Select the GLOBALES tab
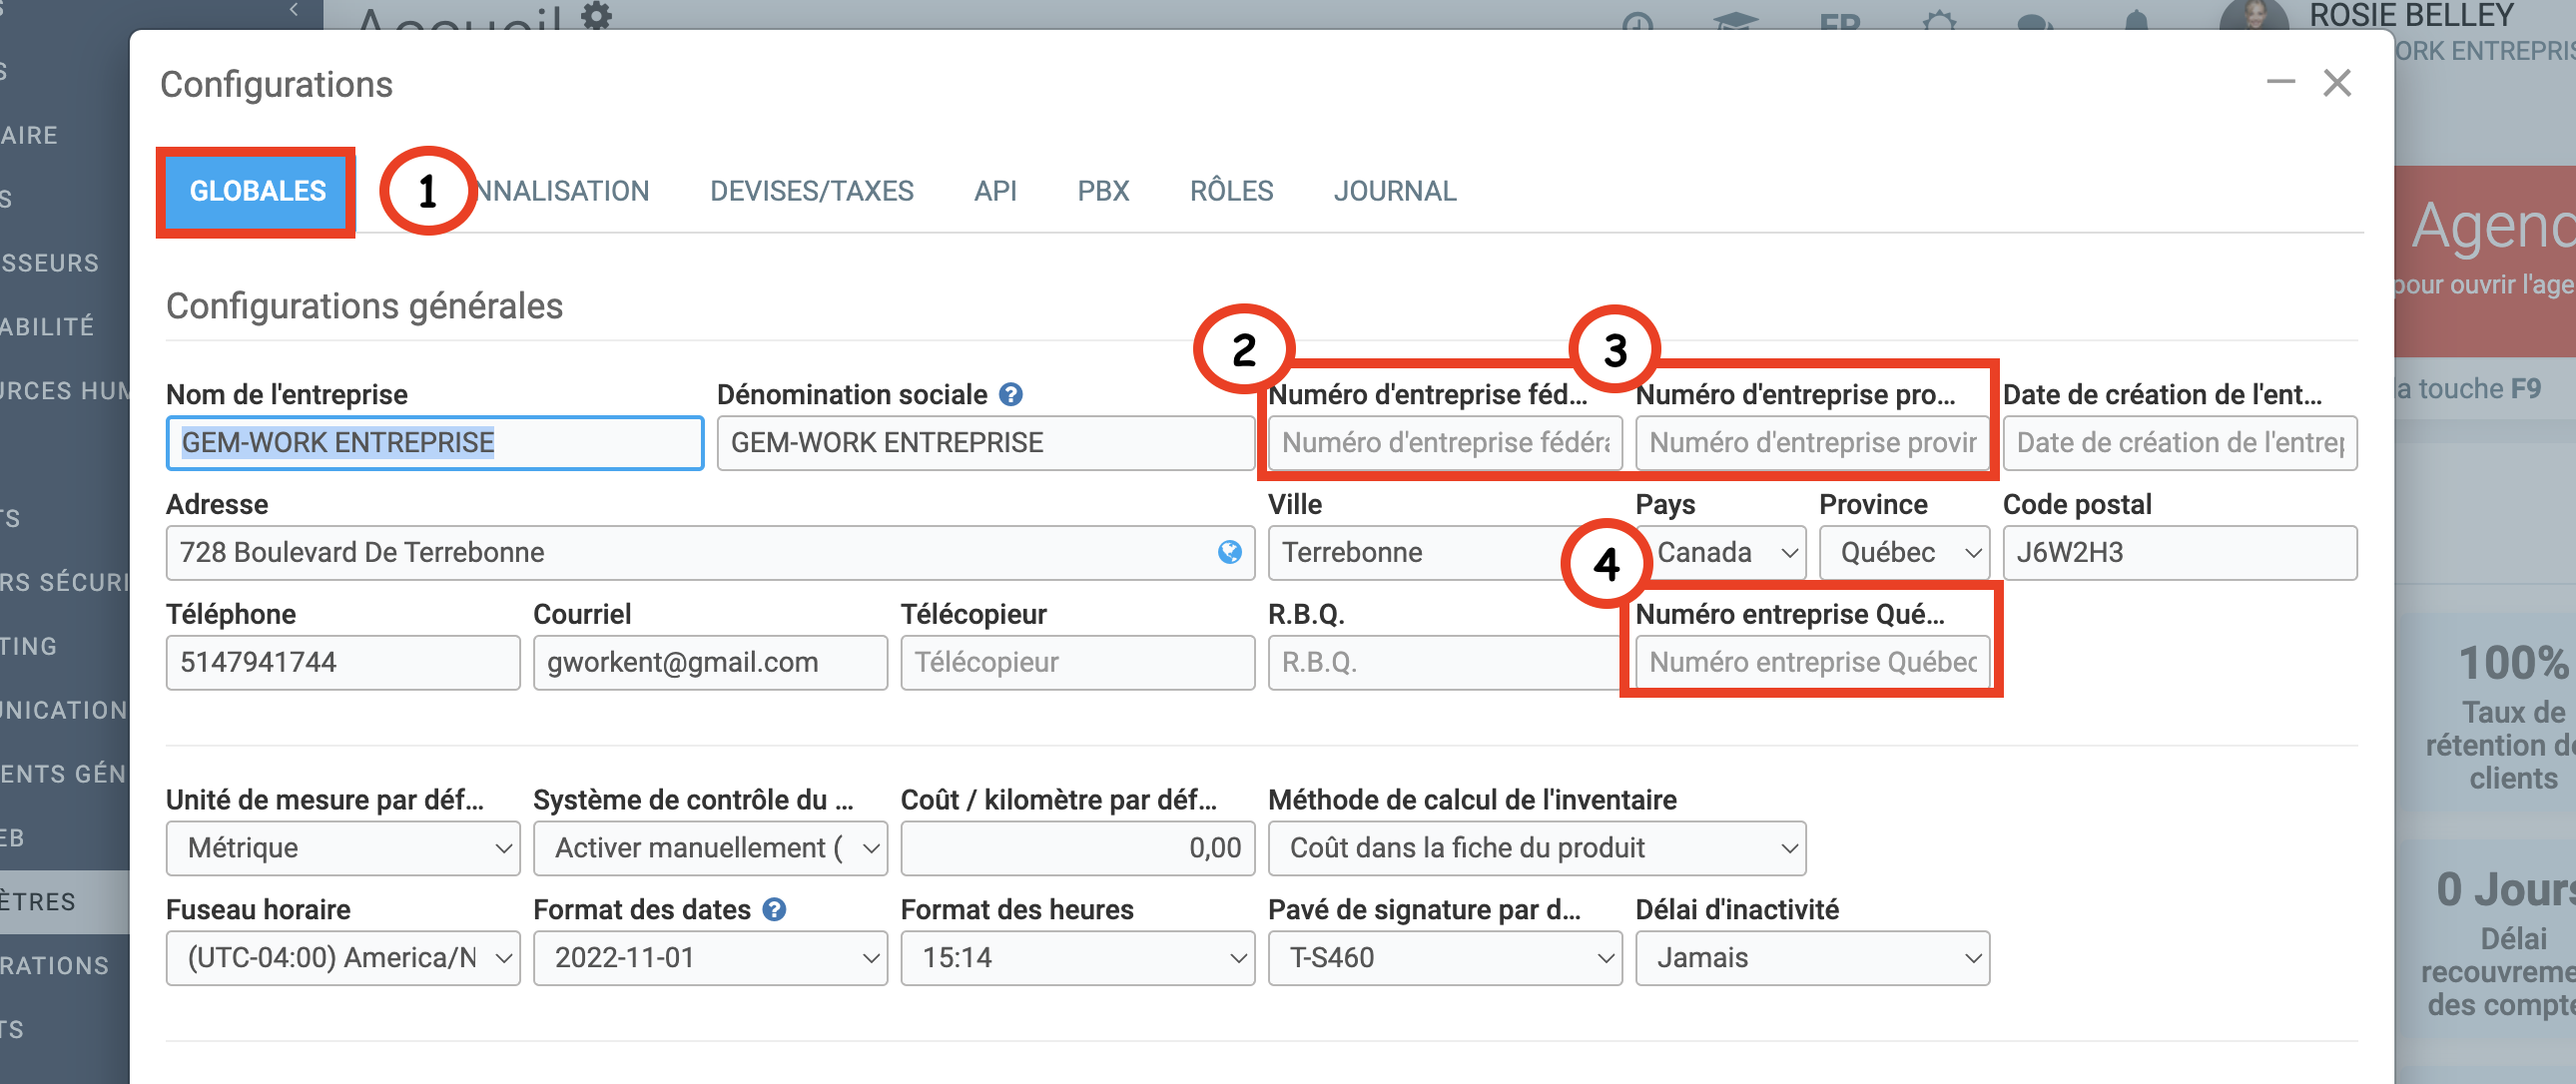The height and width of the screenshot is (1084, 2576). pos(257,191)
